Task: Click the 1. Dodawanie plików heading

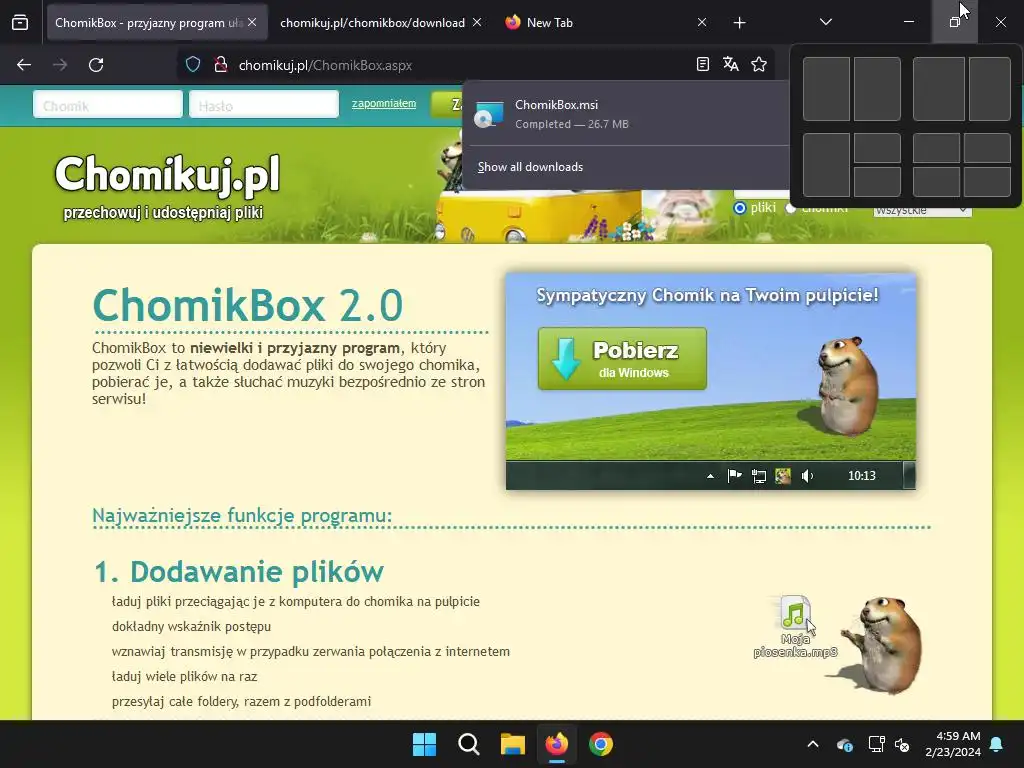Action: [239, 571]
